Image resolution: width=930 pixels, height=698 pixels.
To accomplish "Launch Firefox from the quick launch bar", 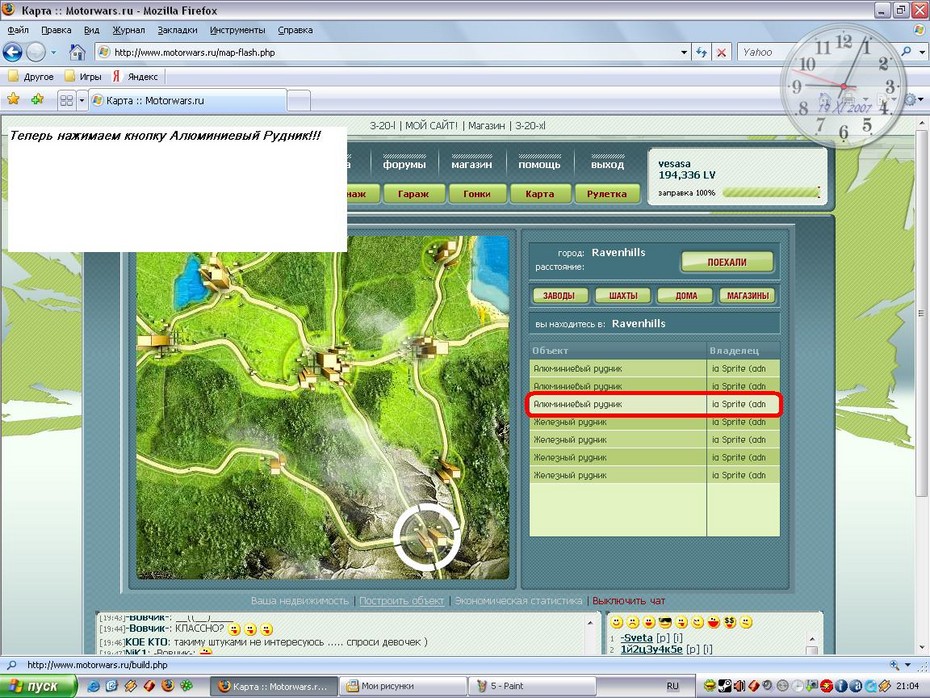I will tap(168, 686).
